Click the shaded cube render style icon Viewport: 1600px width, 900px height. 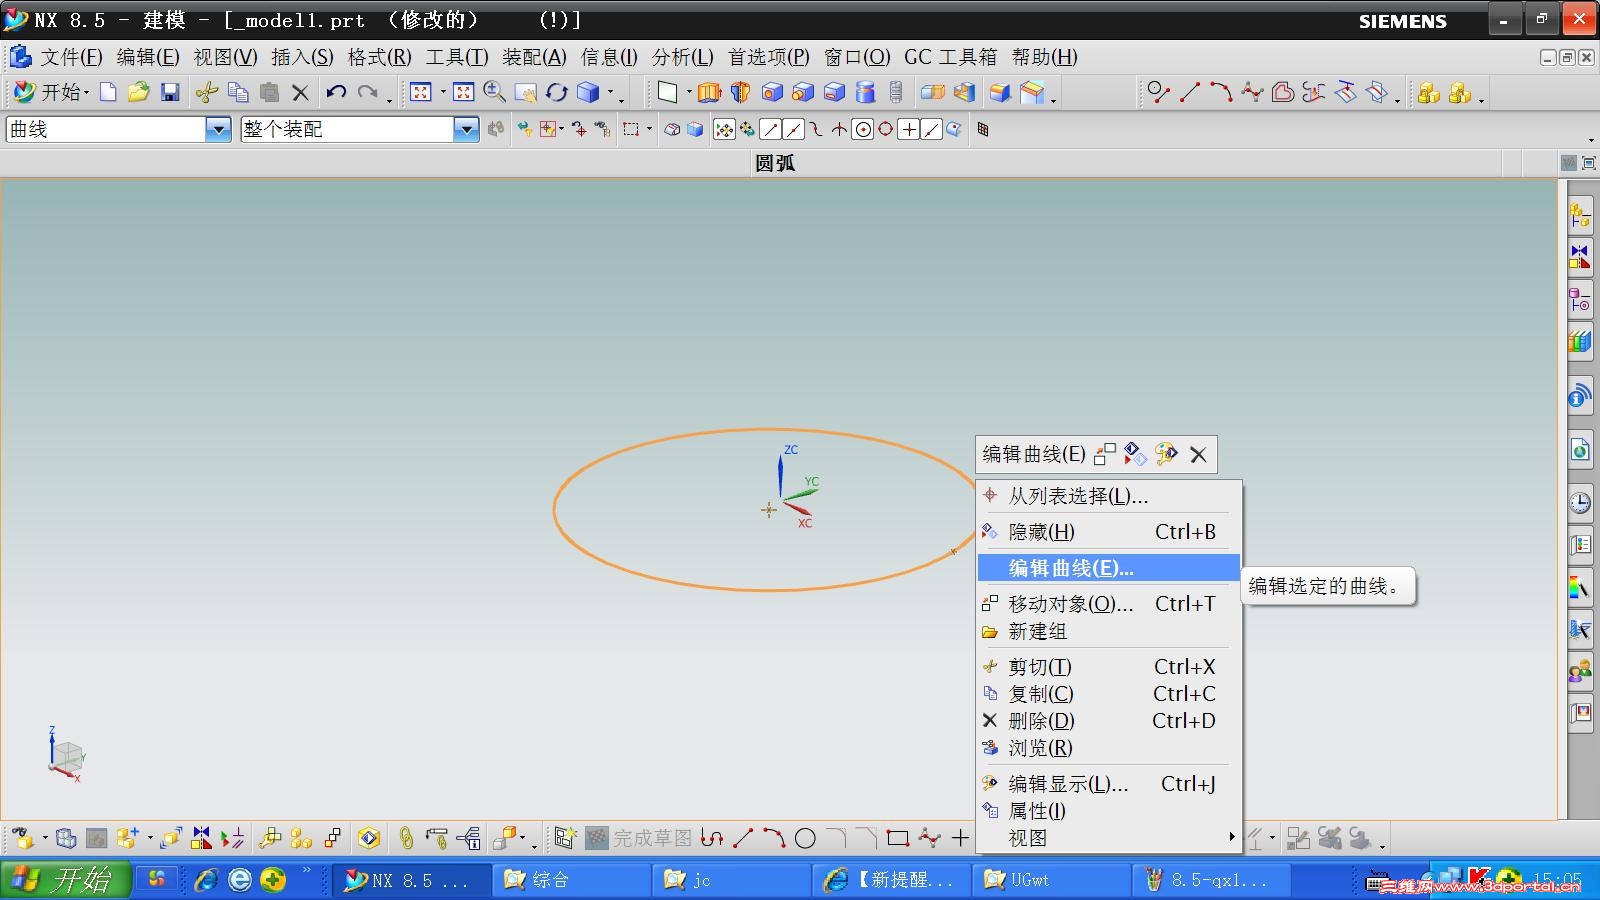tap(588, 93)
